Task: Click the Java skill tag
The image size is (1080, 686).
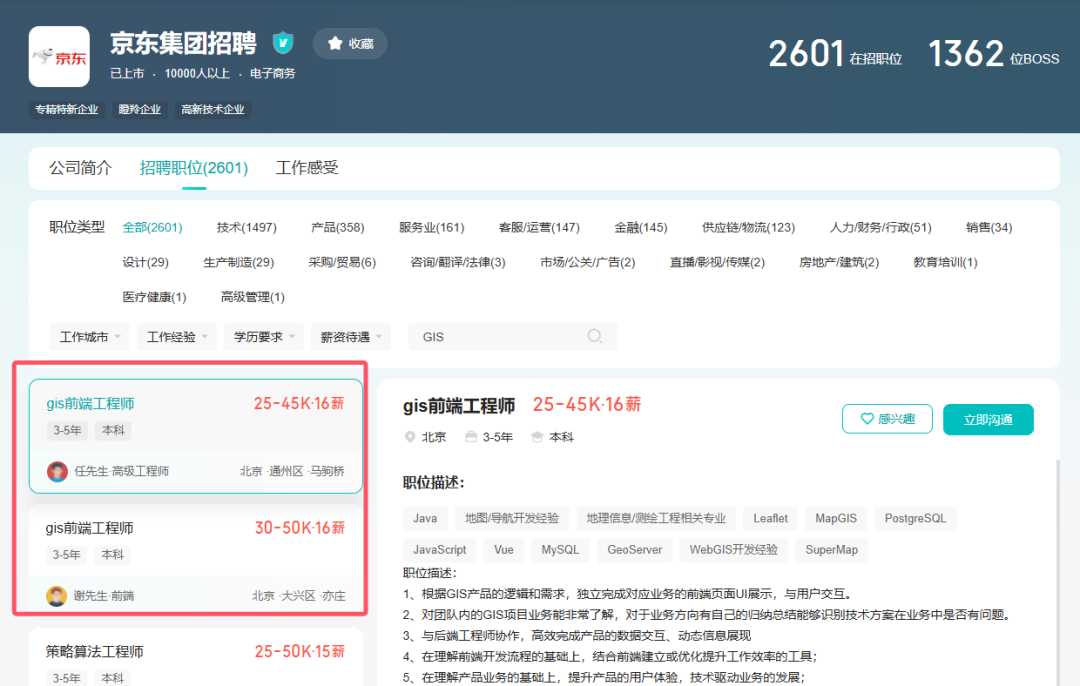Action: point(425,519)
